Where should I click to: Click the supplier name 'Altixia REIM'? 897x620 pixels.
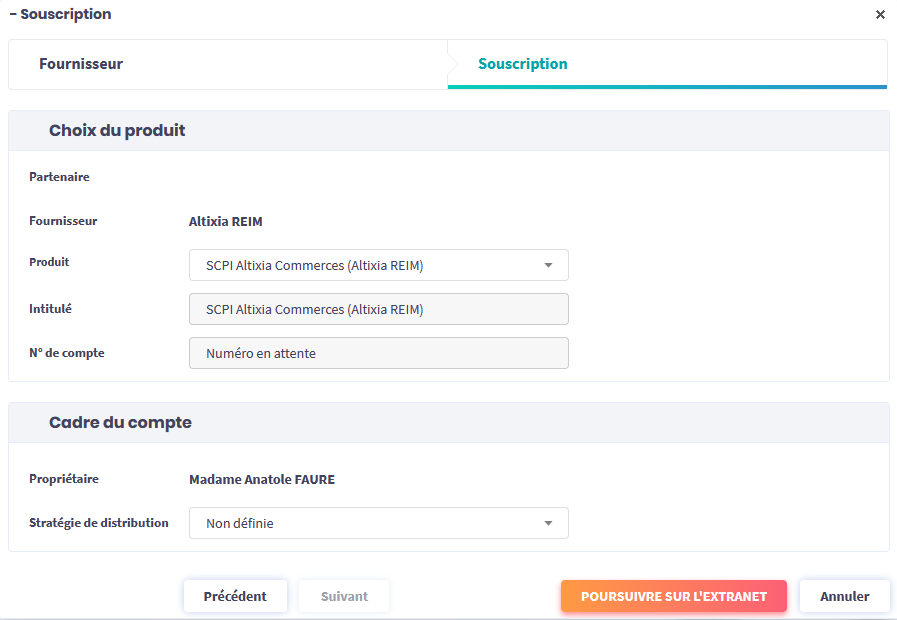(226, 222)
